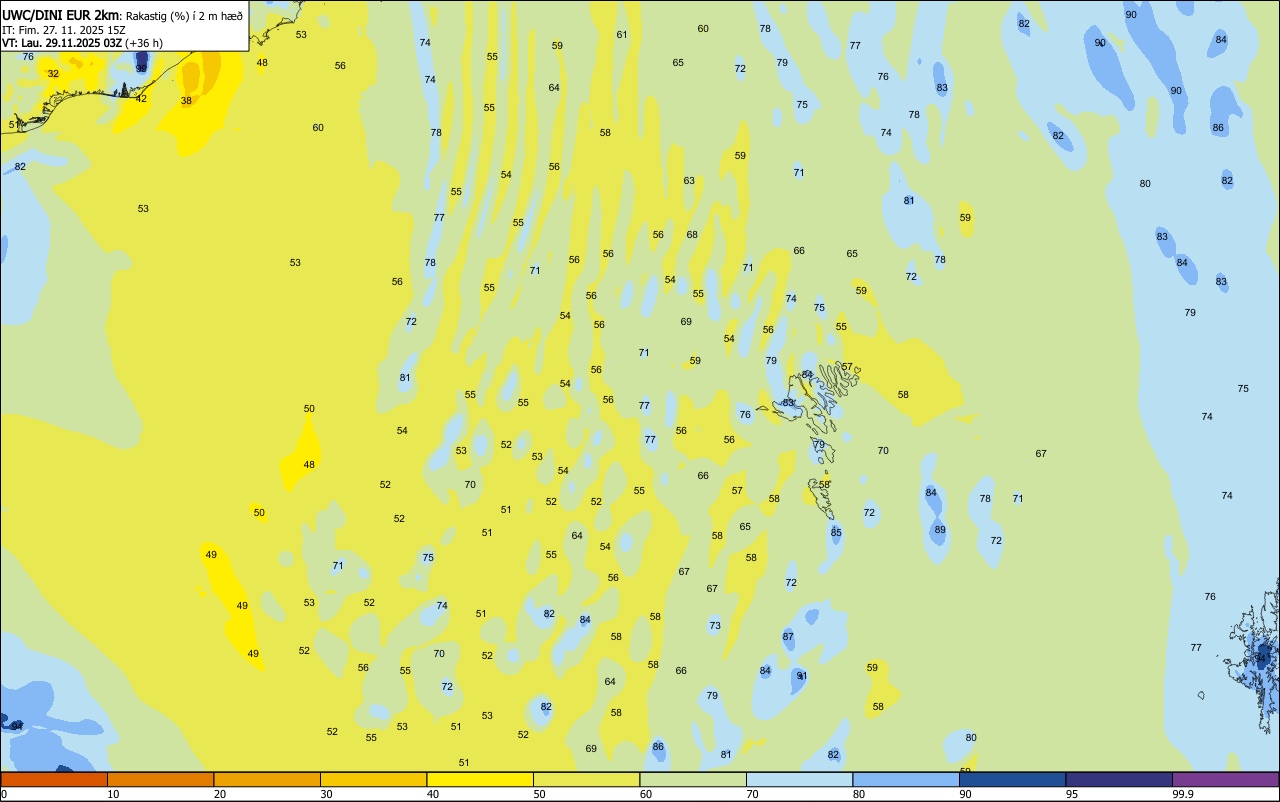This screenshot has width=1280, height=802.
Task: Click the map value "38"
Action: coord(186,101)
